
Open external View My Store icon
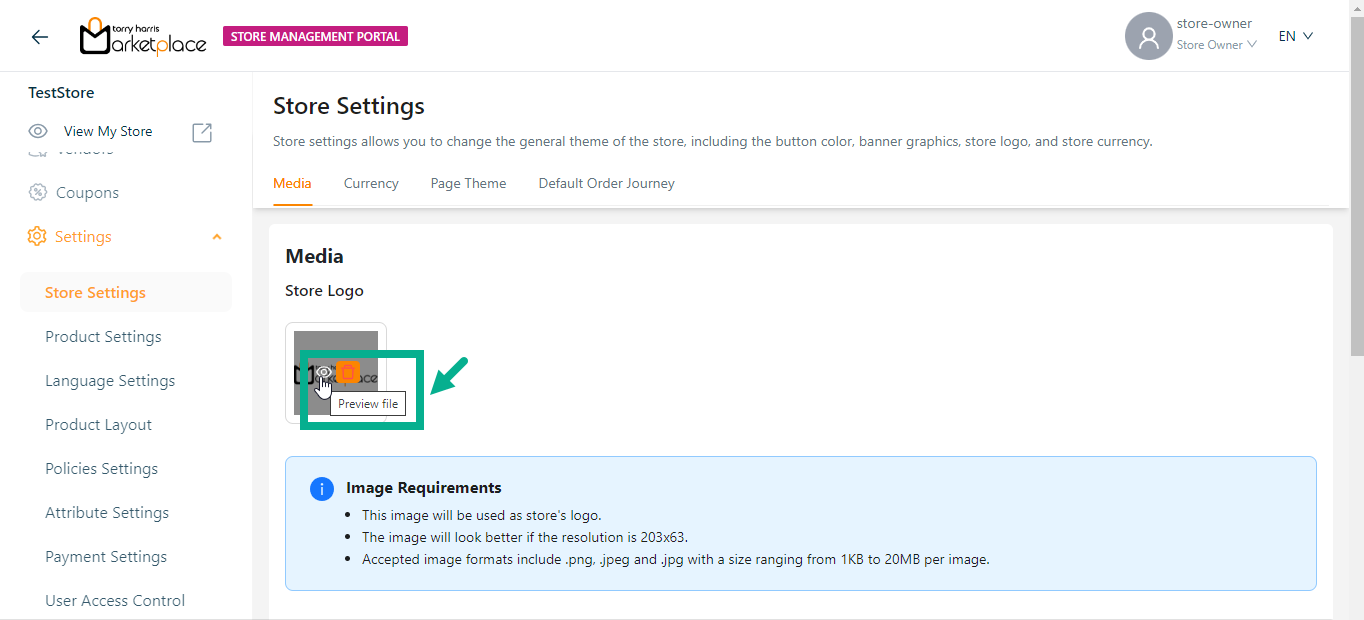coord(202,132)
